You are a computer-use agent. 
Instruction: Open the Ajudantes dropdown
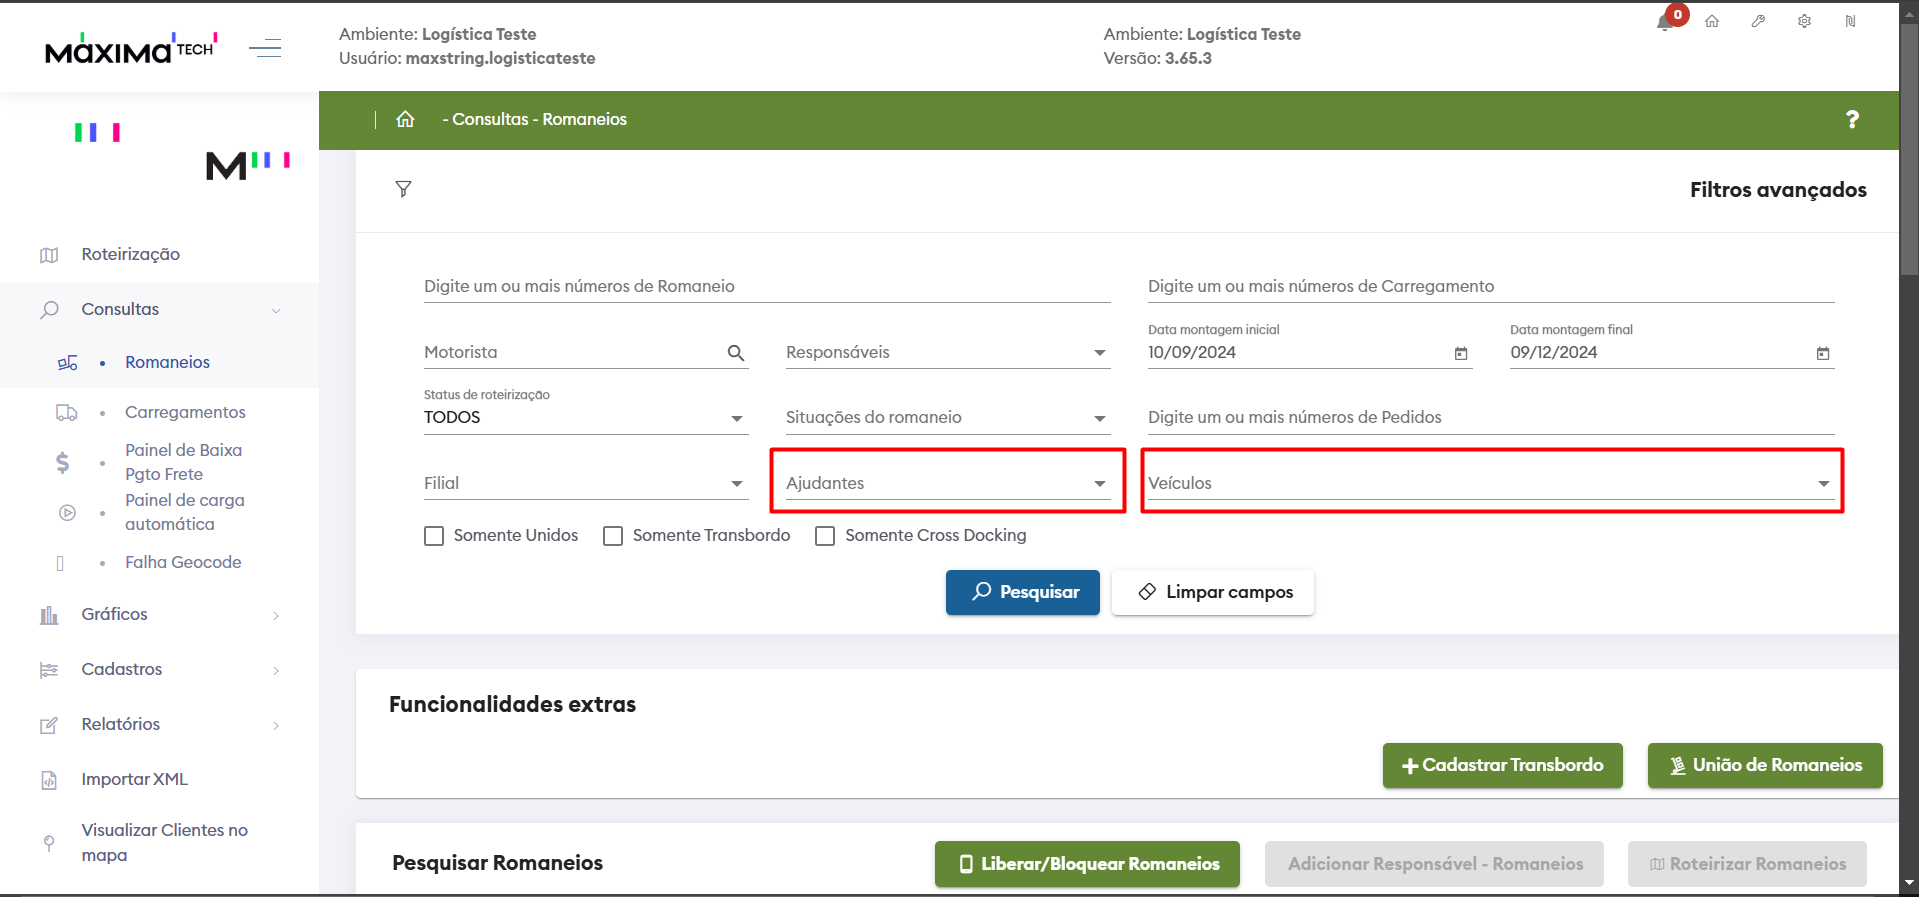947,483
